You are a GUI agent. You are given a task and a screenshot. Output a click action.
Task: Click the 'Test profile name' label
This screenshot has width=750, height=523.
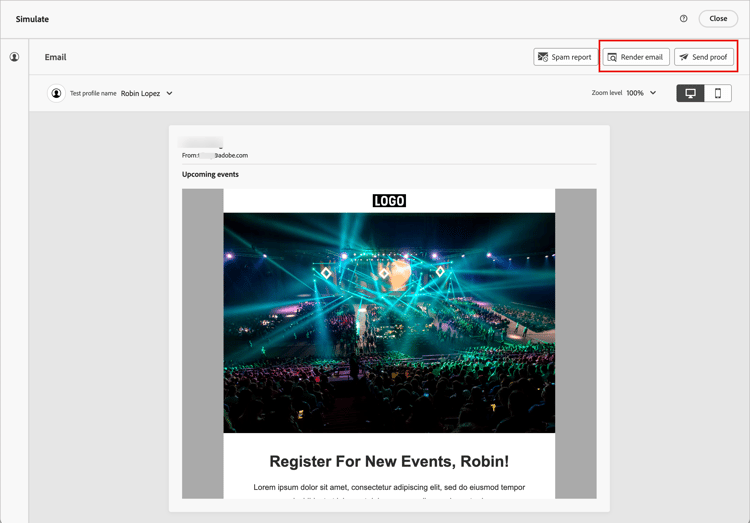[x=93, y=93]
